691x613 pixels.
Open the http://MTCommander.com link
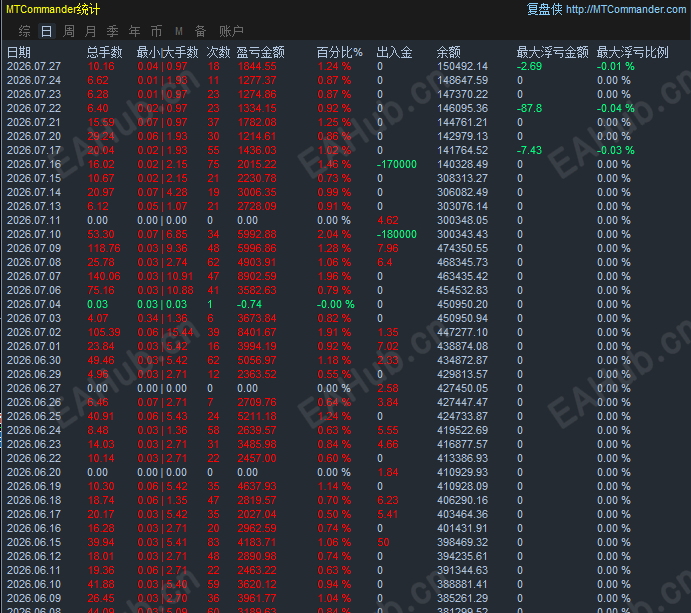(626, 9)
